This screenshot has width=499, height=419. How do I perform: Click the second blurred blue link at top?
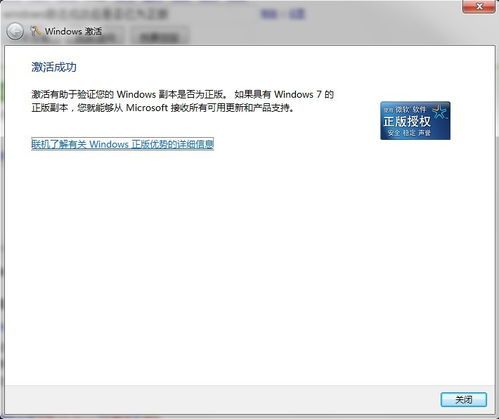296,14
